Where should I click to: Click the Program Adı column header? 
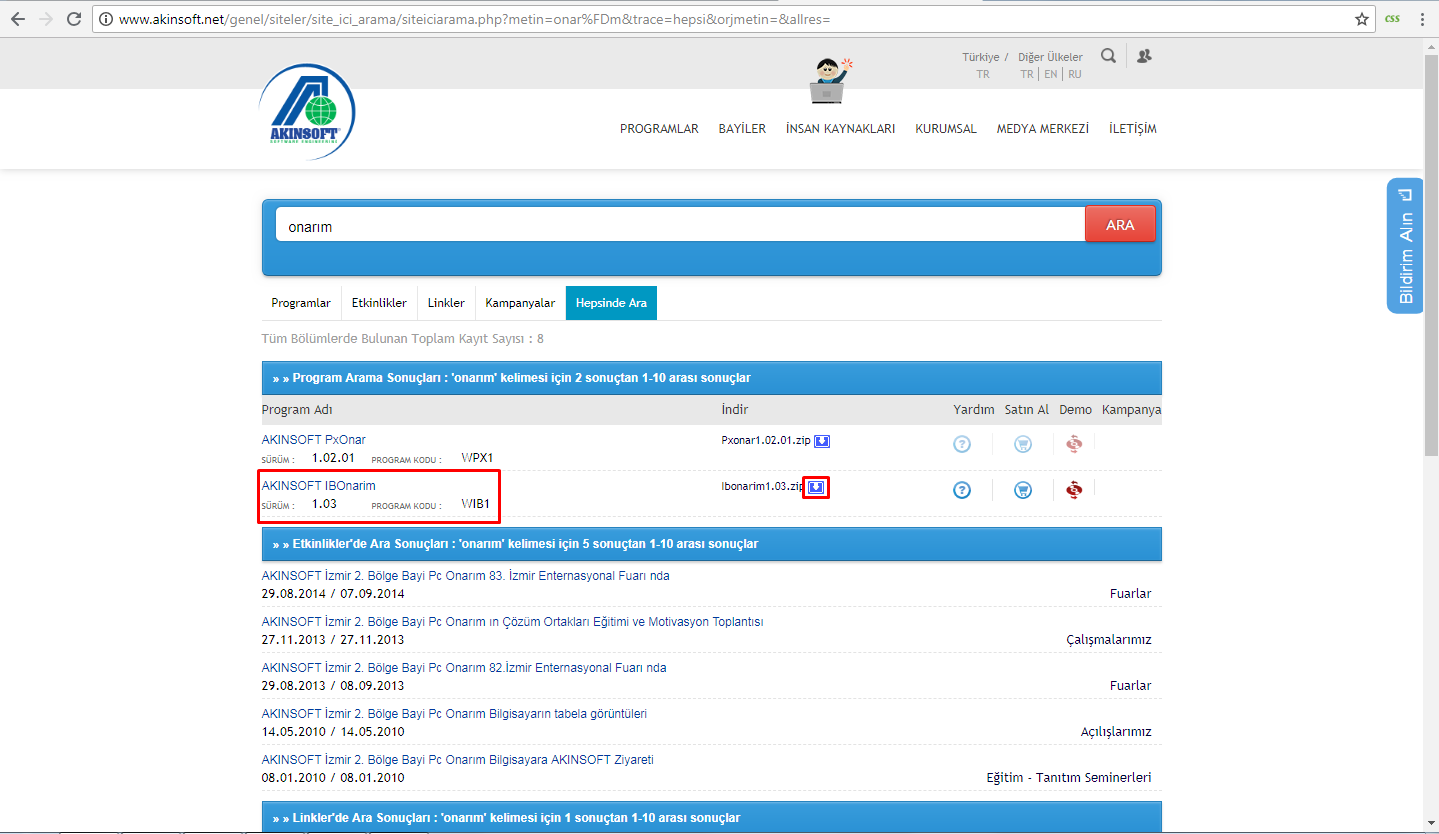pos(297,410)
